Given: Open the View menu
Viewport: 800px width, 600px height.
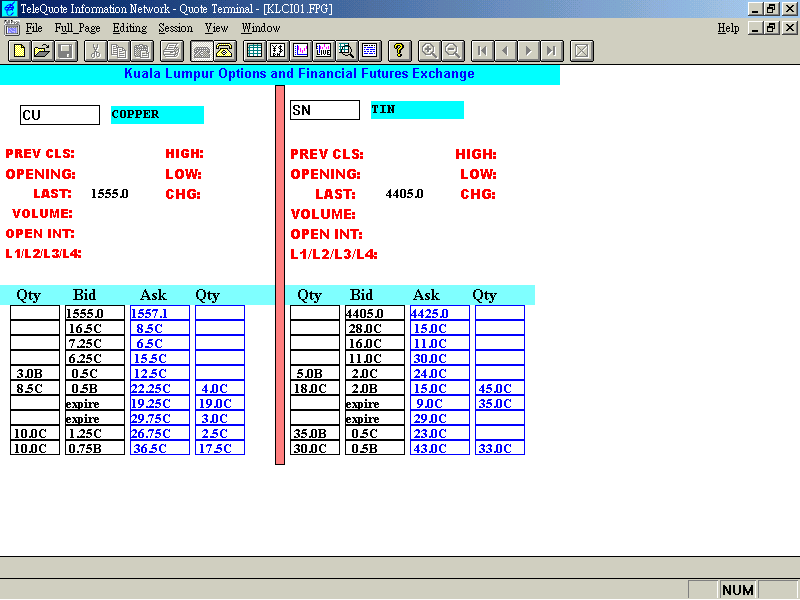Looking at the screenshot, I should pos(216,28).
